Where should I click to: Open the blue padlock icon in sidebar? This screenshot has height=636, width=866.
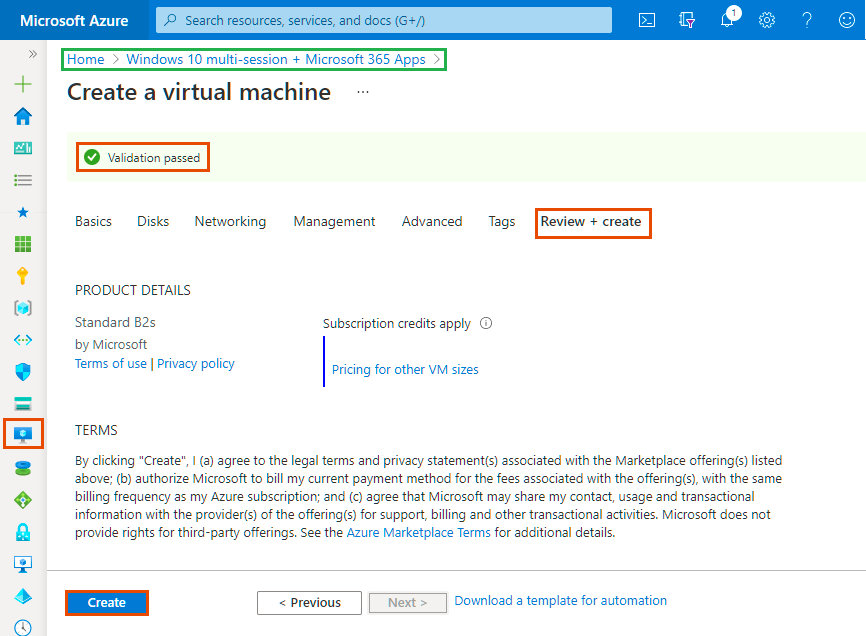click(23, 532)
